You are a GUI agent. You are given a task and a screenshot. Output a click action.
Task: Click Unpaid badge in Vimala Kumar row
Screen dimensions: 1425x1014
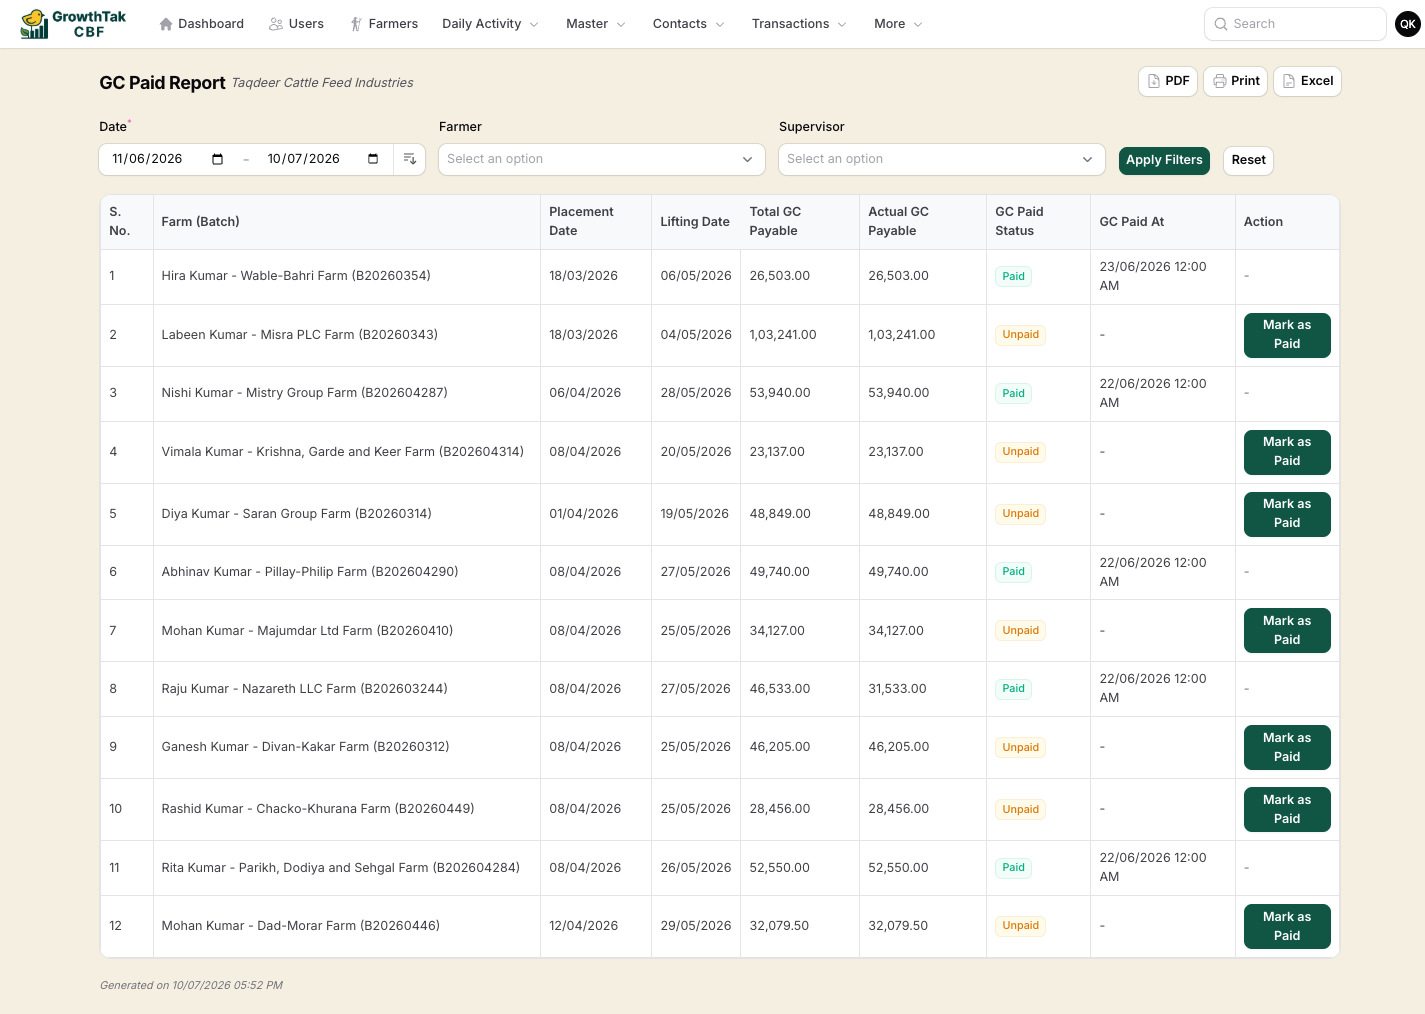click(x=1020, y=452)
